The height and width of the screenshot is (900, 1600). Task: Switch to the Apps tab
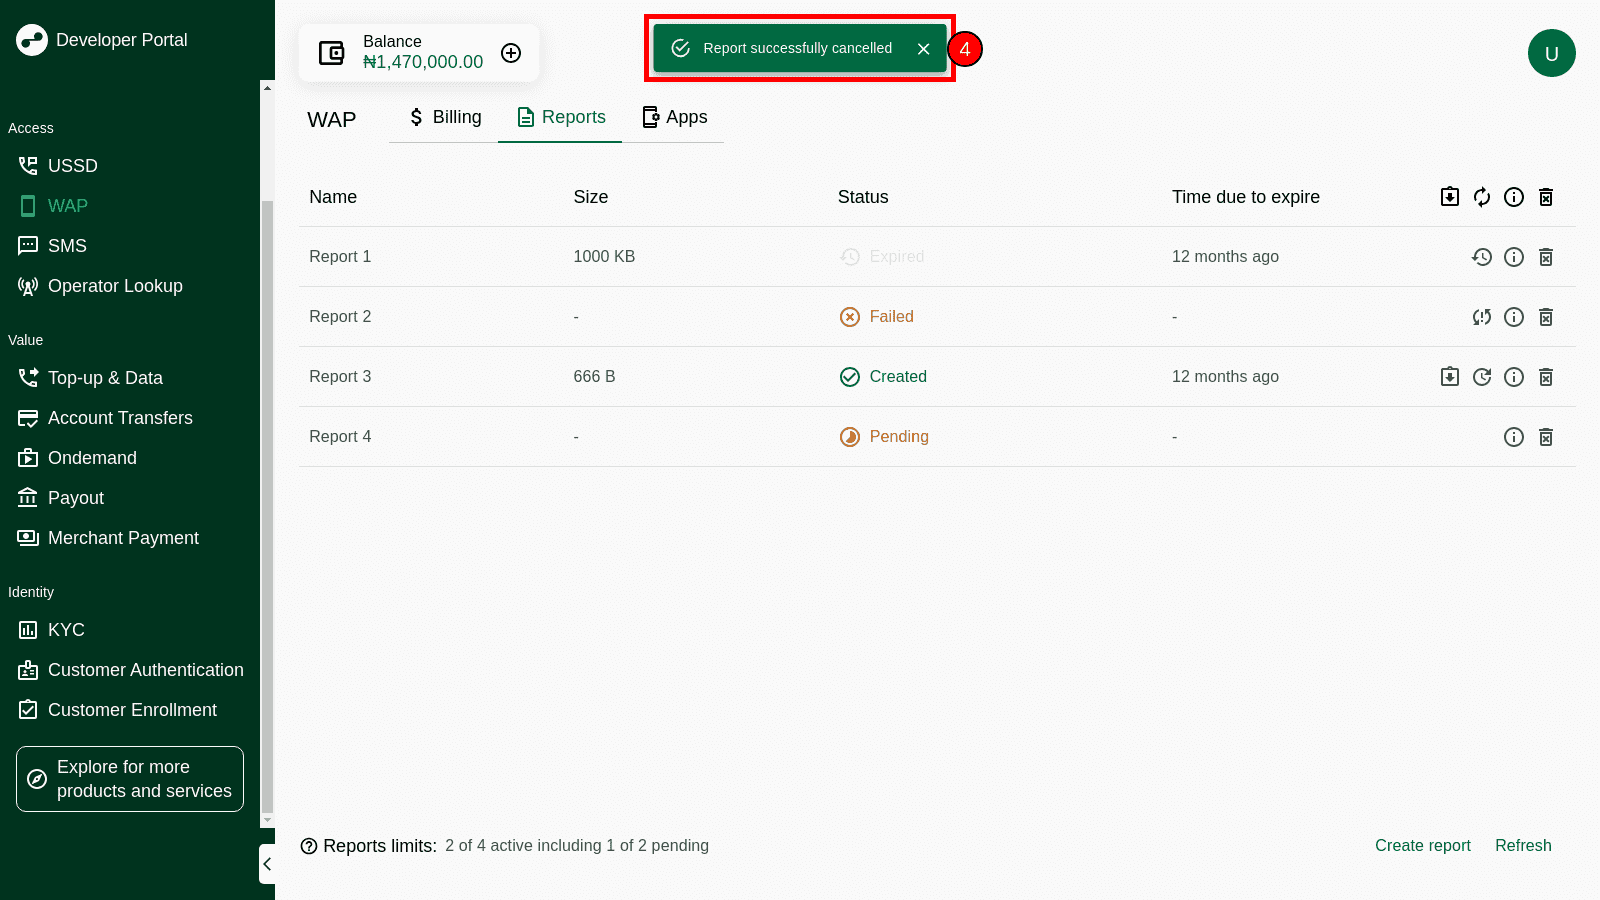[674, 117]
